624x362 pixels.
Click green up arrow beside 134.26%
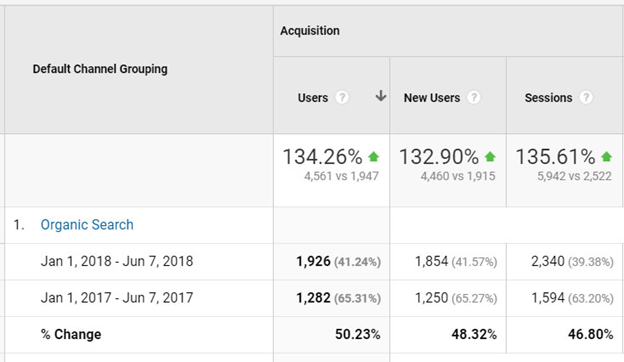(373, 157)
